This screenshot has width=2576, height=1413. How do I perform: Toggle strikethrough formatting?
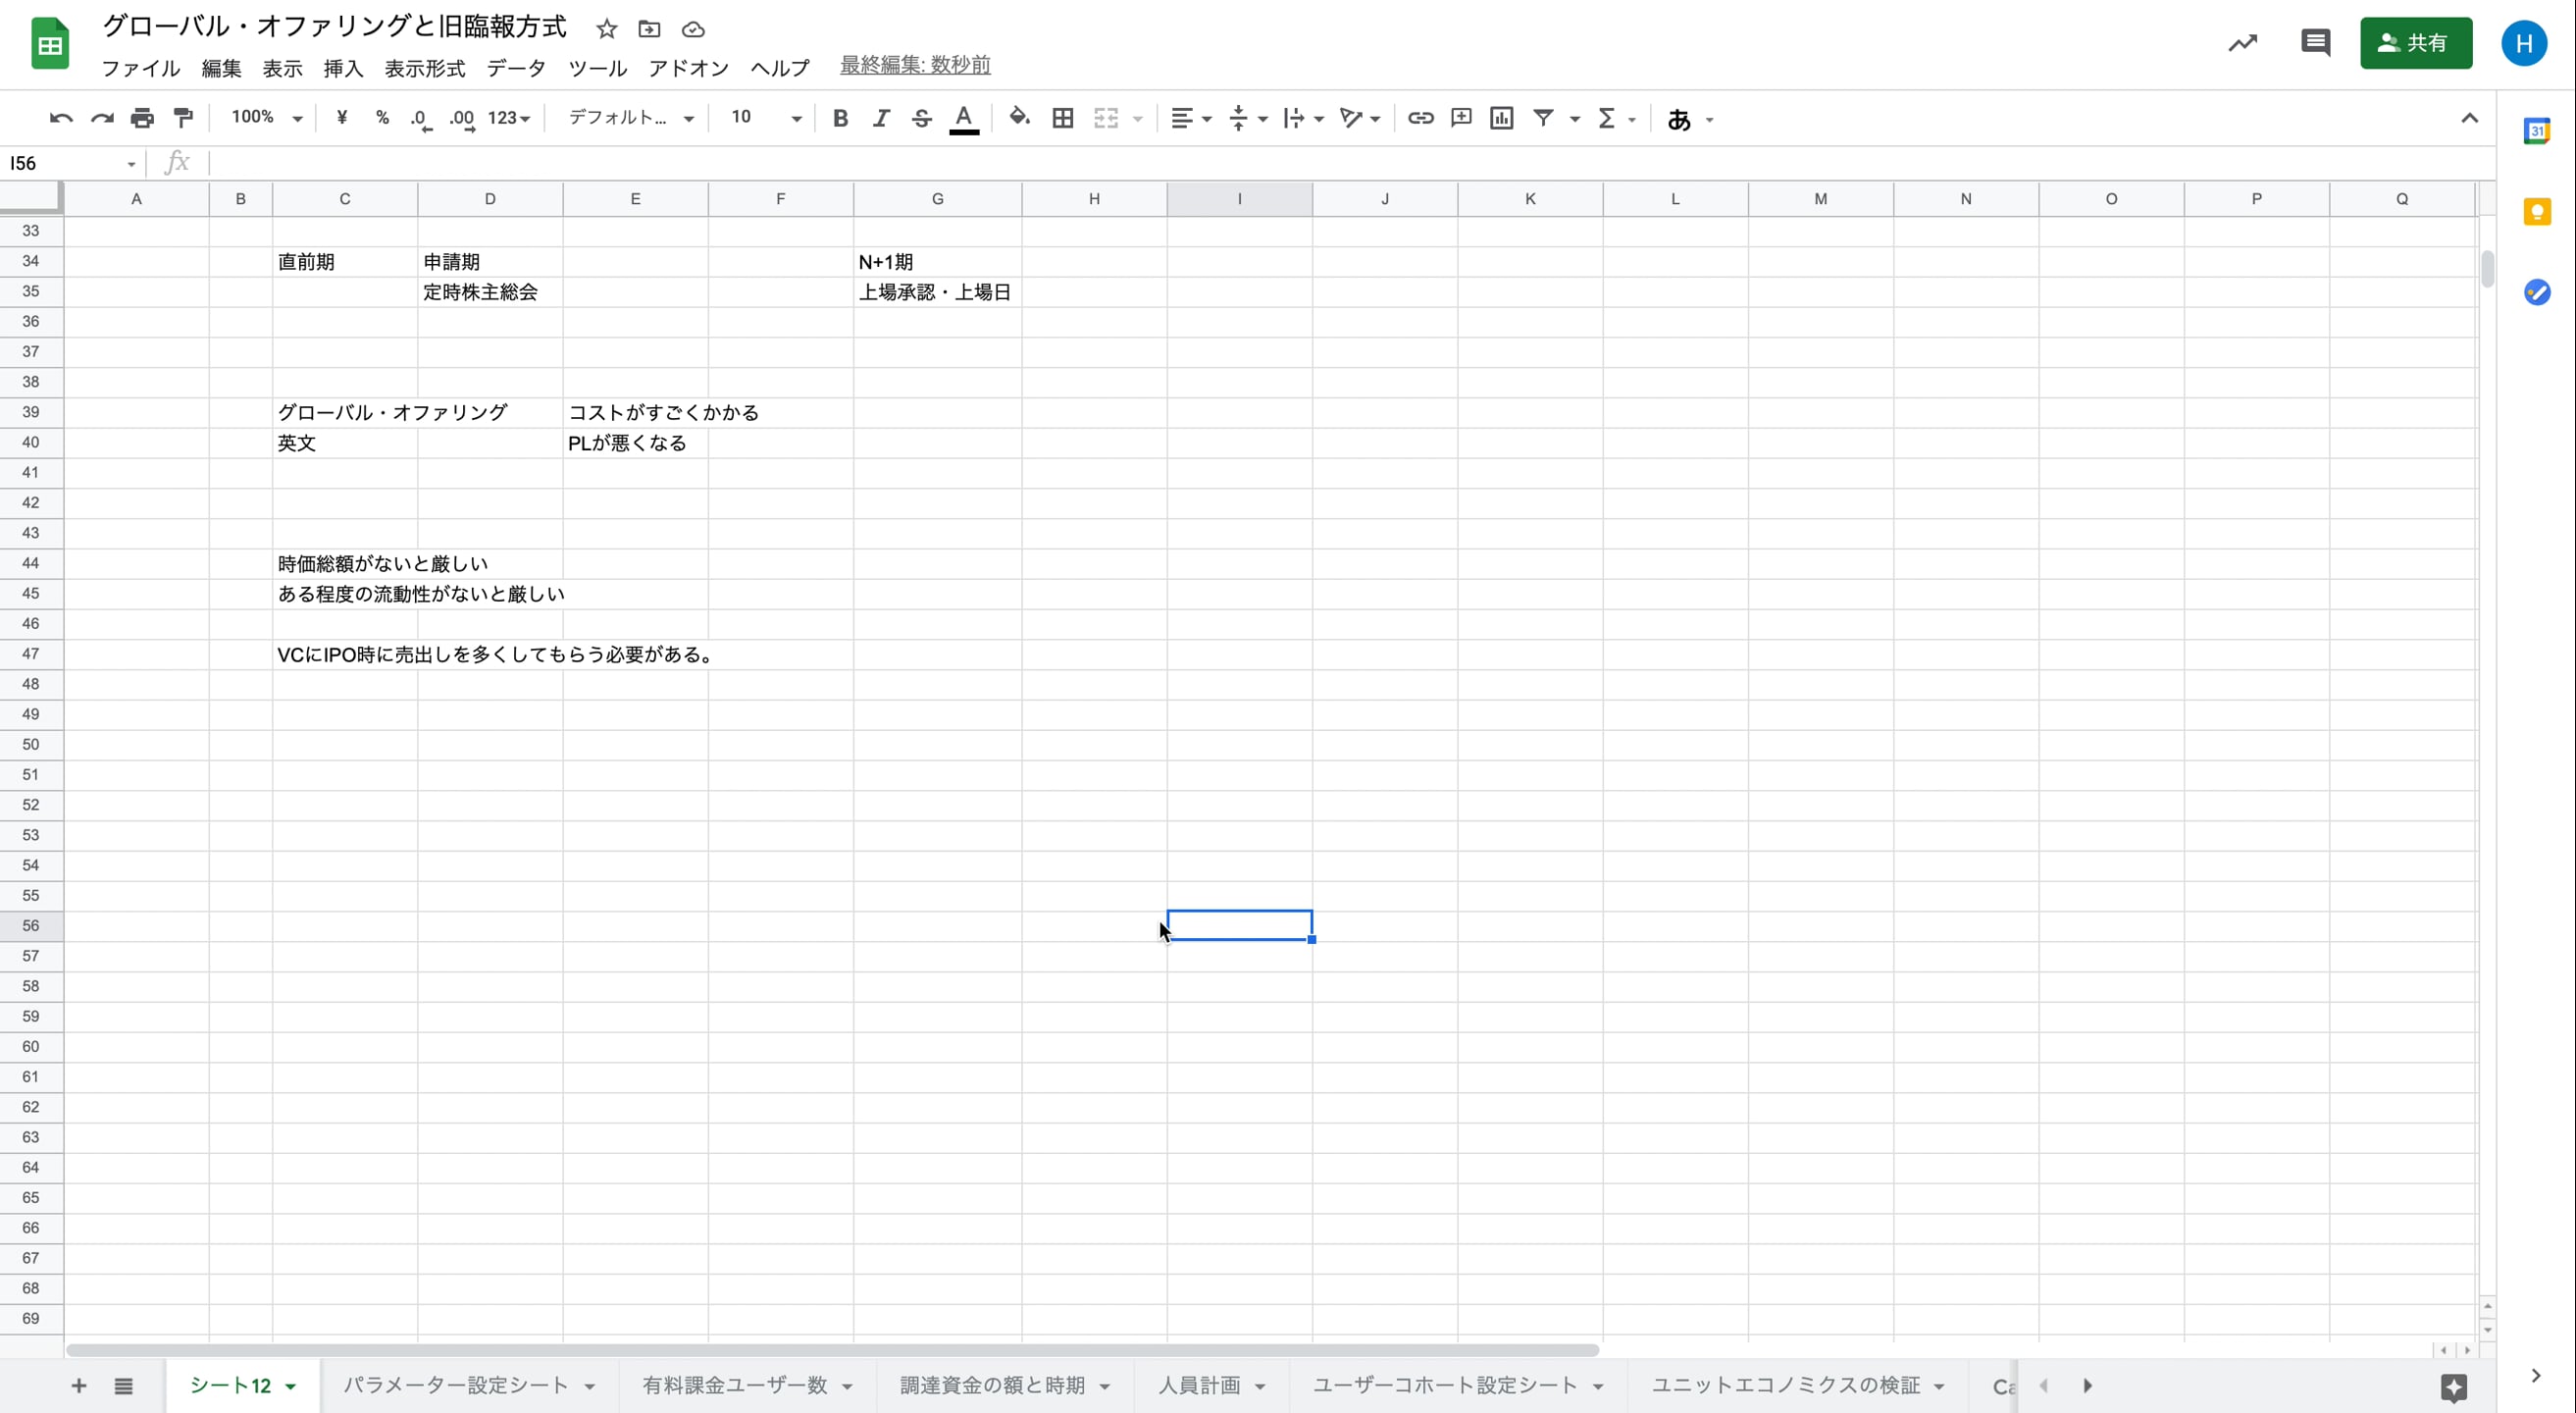[921, 118]
